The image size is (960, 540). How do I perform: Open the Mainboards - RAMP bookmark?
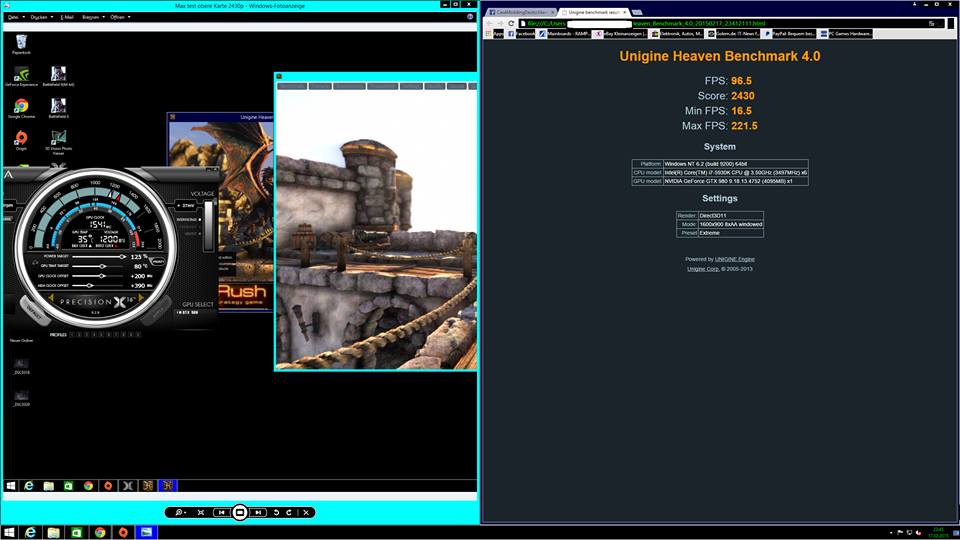pyautogui.click(x=564, y=34)
